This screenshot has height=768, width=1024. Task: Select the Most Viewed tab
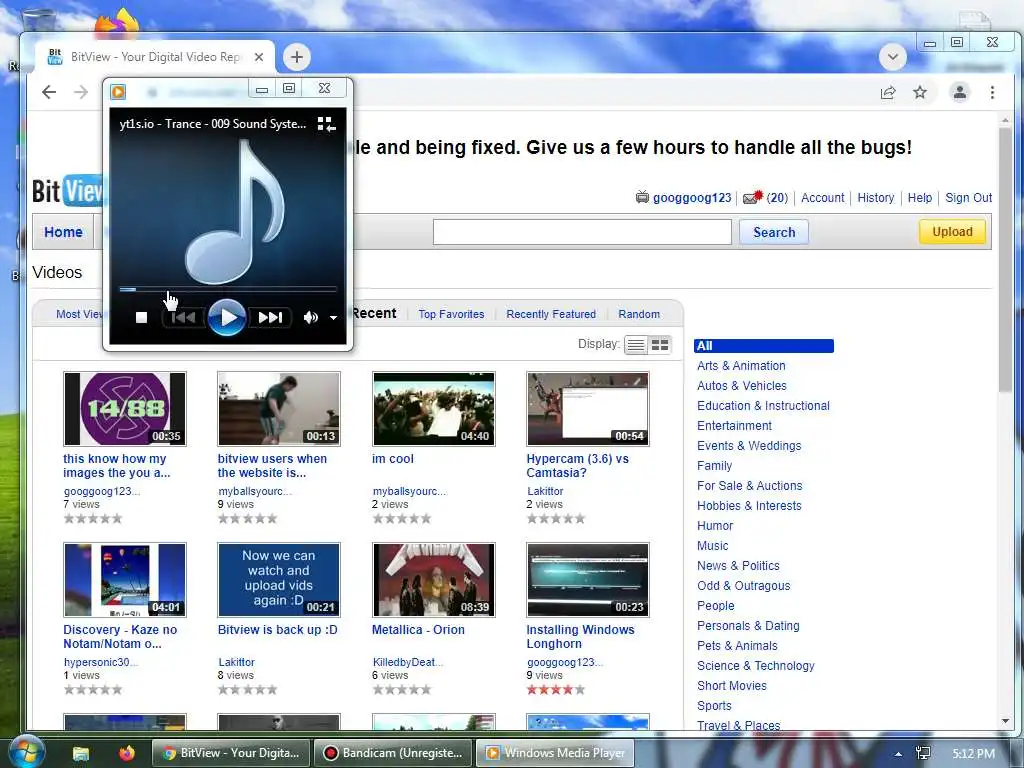[x=79, y=314]
